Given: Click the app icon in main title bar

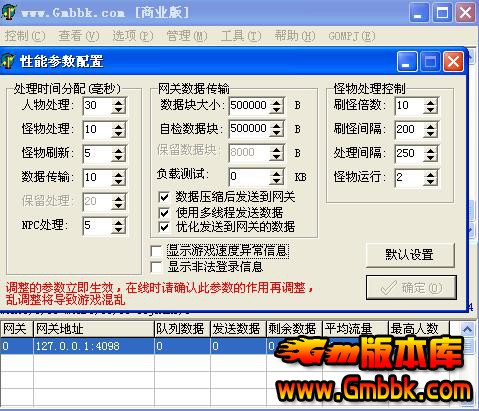Looking at the screenshot, I should [9, 13].
